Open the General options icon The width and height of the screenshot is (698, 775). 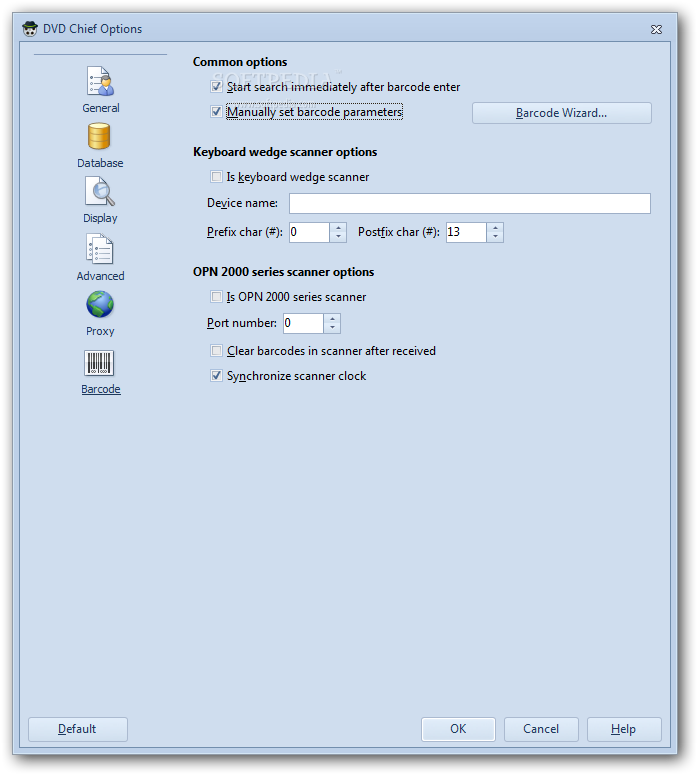(x=100, y=82)
